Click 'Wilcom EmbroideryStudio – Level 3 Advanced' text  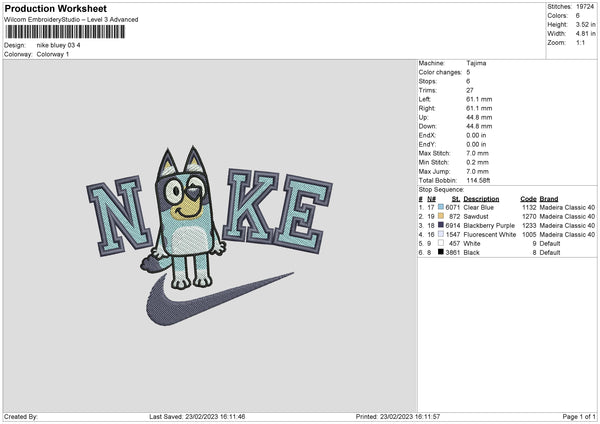pyautogui.click(x=71, y=20)
